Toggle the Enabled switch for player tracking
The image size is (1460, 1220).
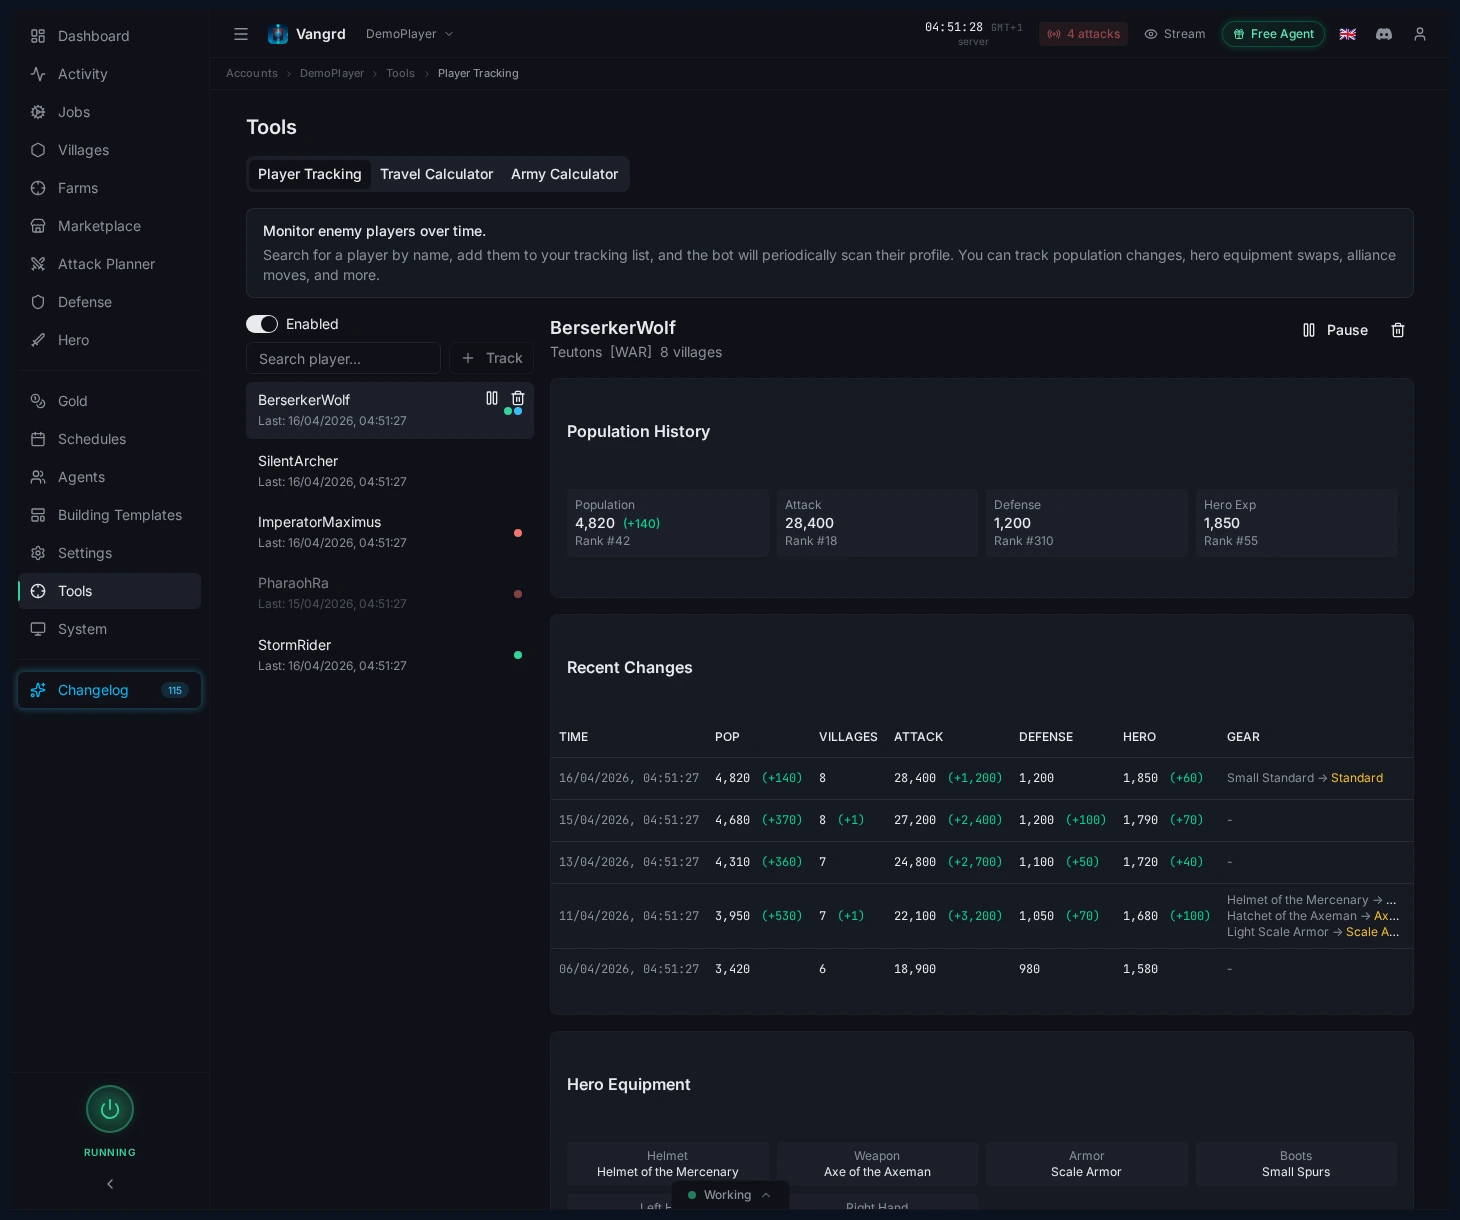tap(262, 324)
